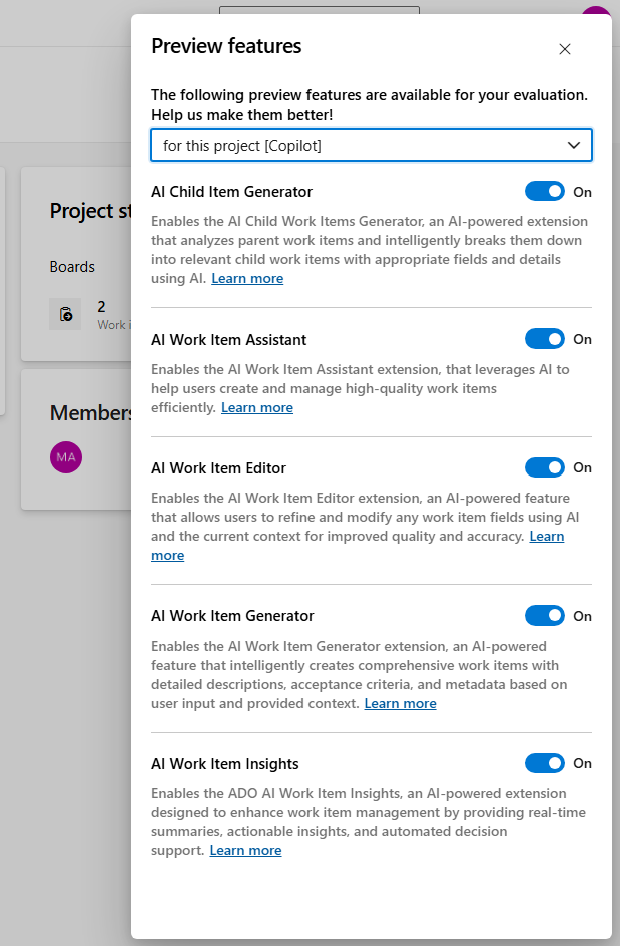Switch off AI Work Item Editor
The width and height of the screenshot is (620, 946).
pyautogui.click(x=544, y=467)
